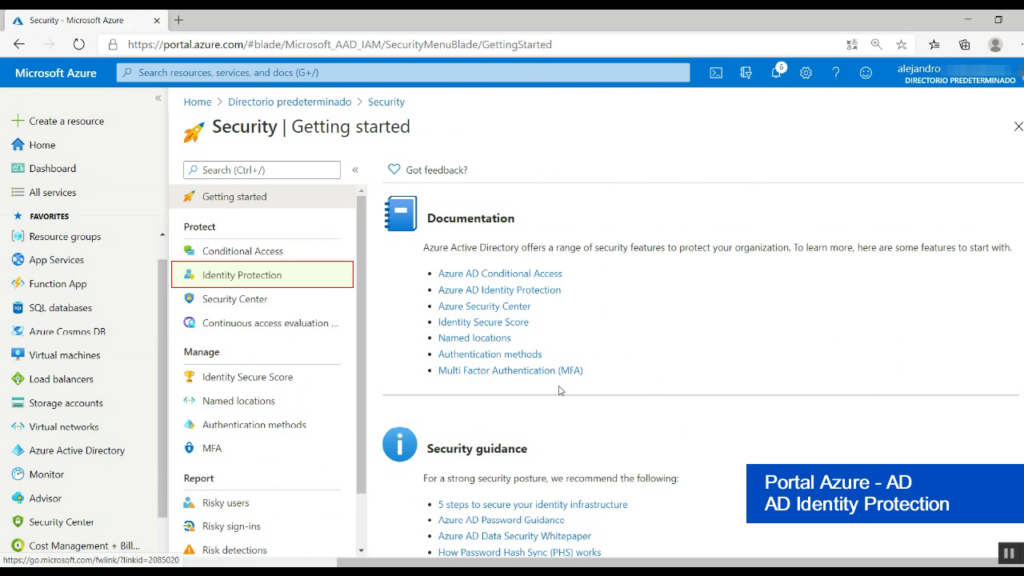Collapse the Azure left navigation sidebar
1024x576 pixels.
(x=158, y=98)
